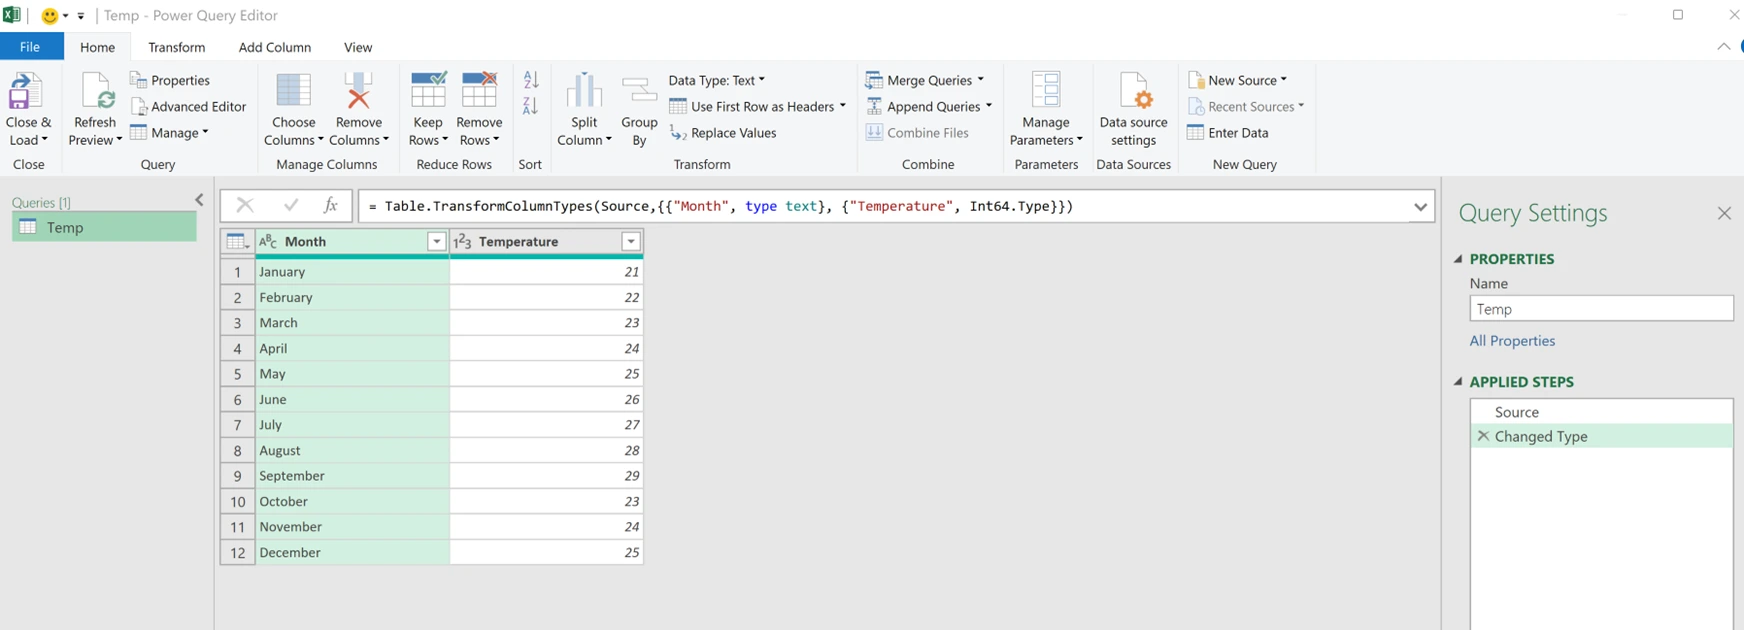
Task: Select the July cell
Action: pos(352,425)
